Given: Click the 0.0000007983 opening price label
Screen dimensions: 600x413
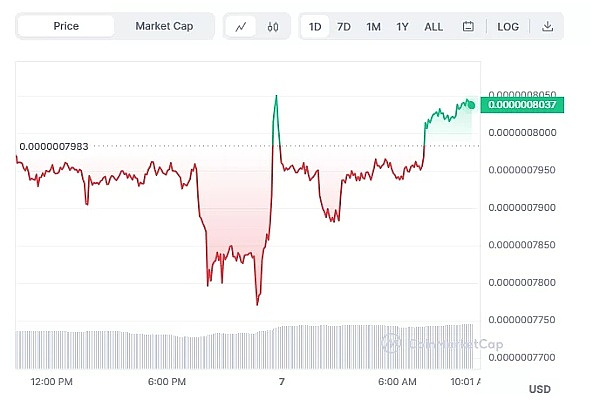Looking at the screenshot, I should click(x=54, y=147).
